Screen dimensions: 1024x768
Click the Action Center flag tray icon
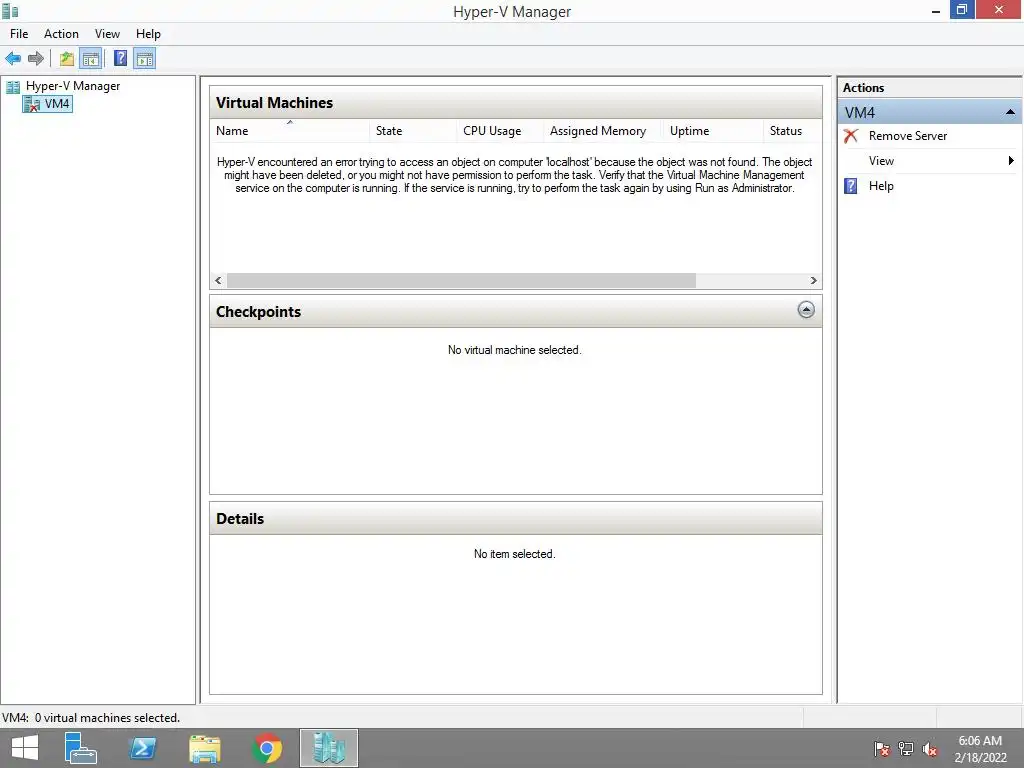click(x=882, y=749)
